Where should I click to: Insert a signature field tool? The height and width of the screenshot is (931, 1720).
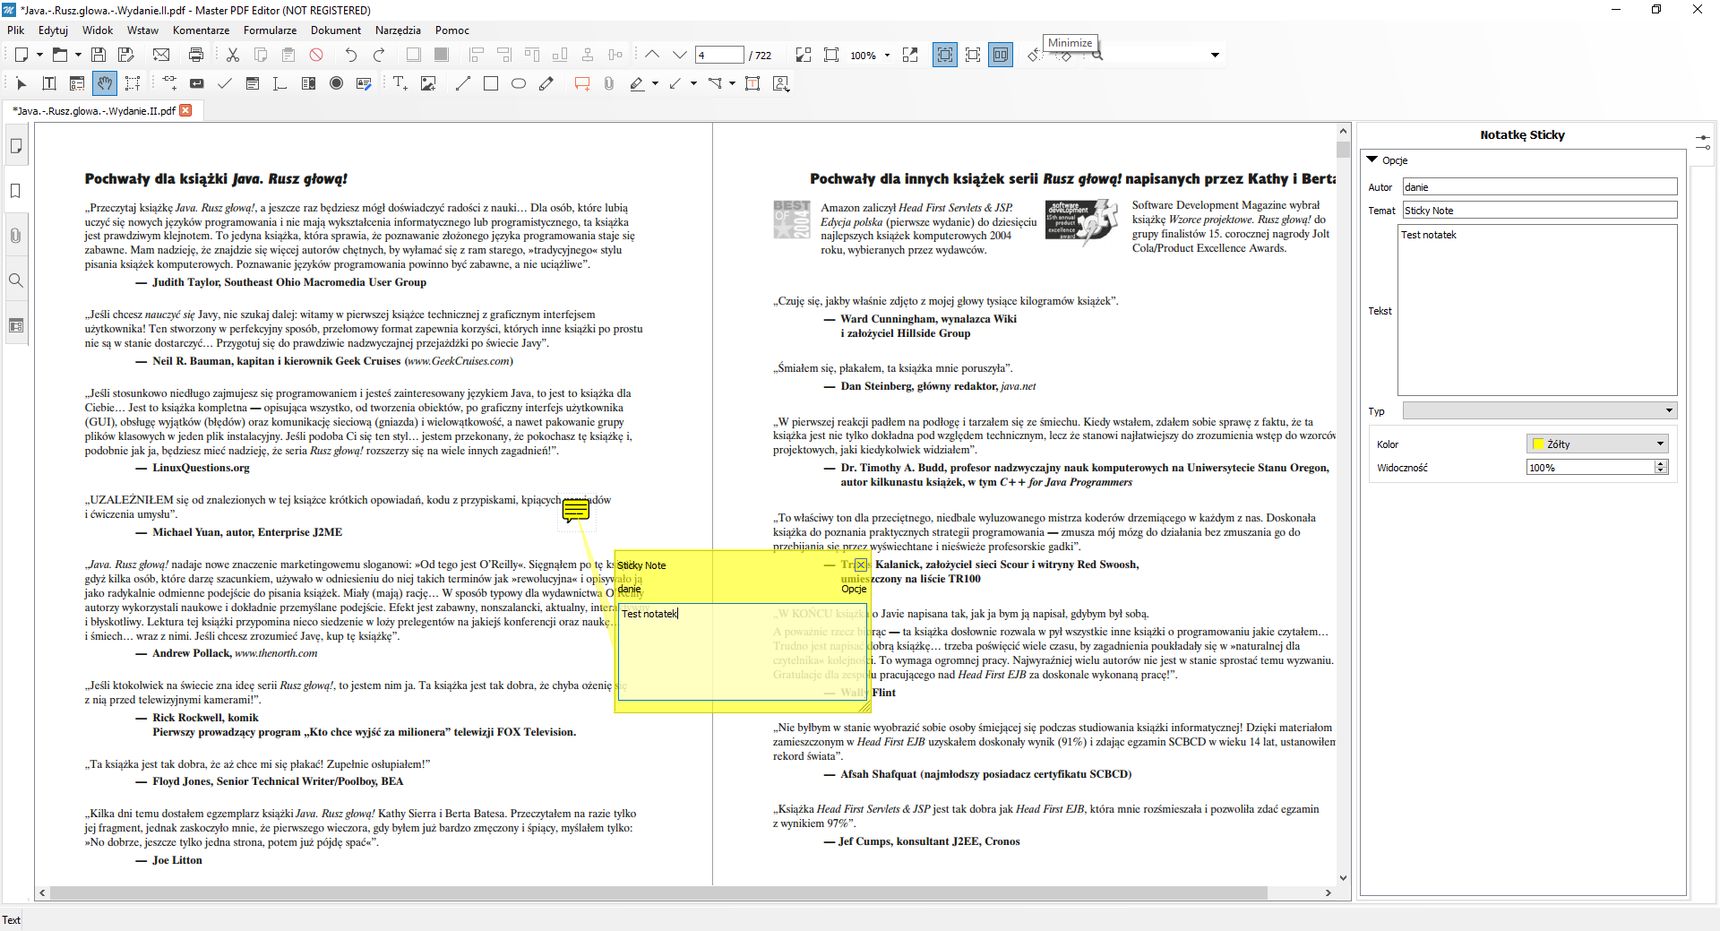pyautogui.click(x=364, y=84)
